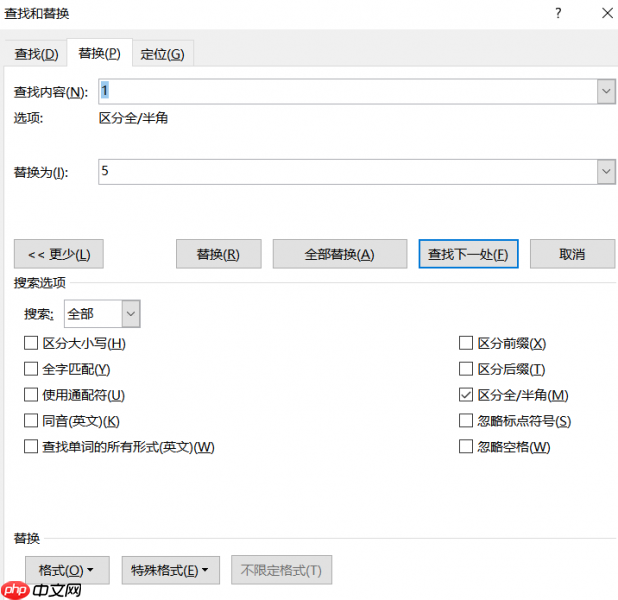The height and width of the screenshot is (600, 618).
Task: Click the 查找内容 input field
Action: pyautogui.click(x=348, y=91)
